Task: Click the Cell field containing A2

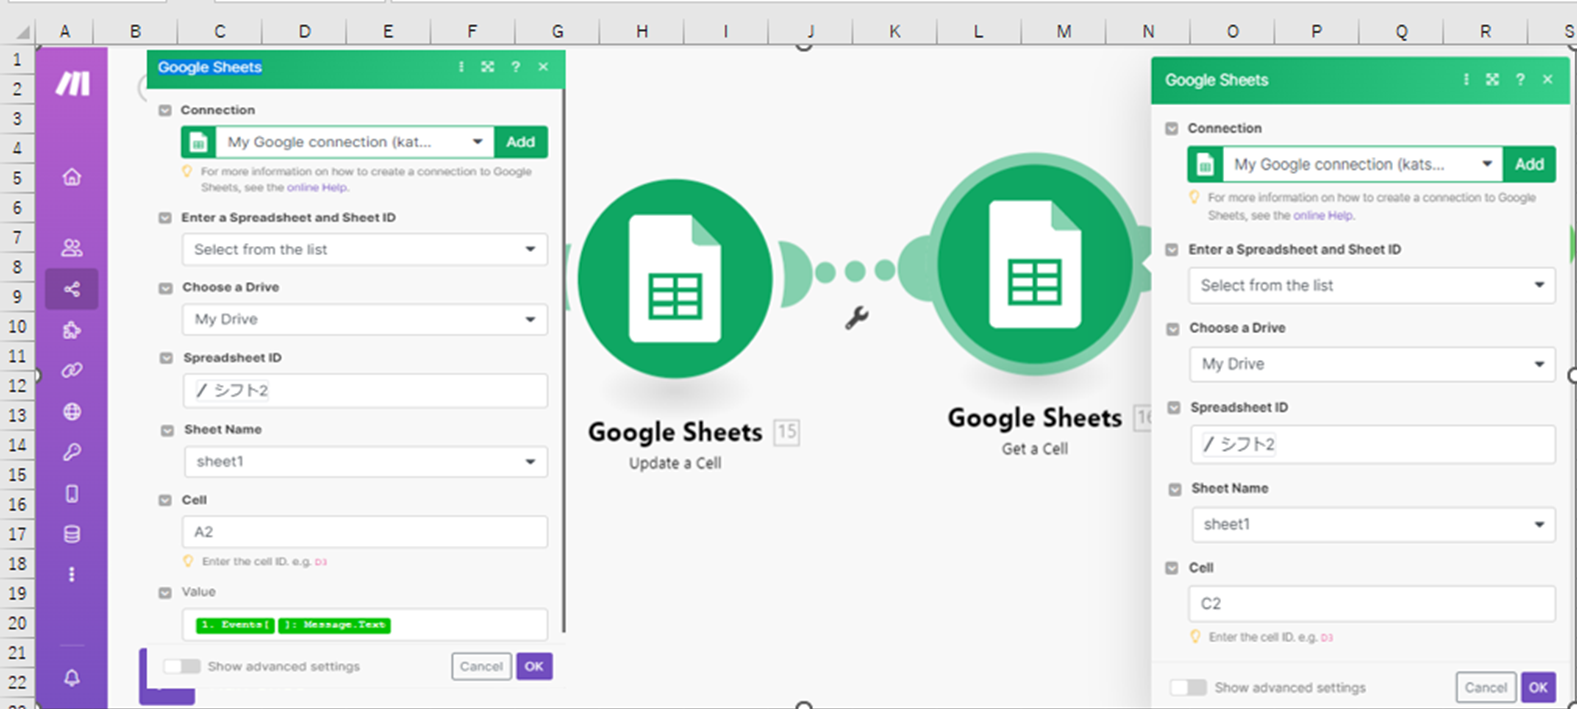Action: pyautogui.click(x=365, y=532)
